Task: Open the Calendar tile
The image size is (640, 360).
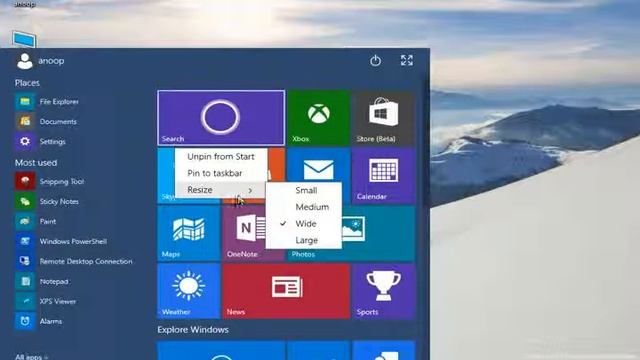Action: point(383,176)
